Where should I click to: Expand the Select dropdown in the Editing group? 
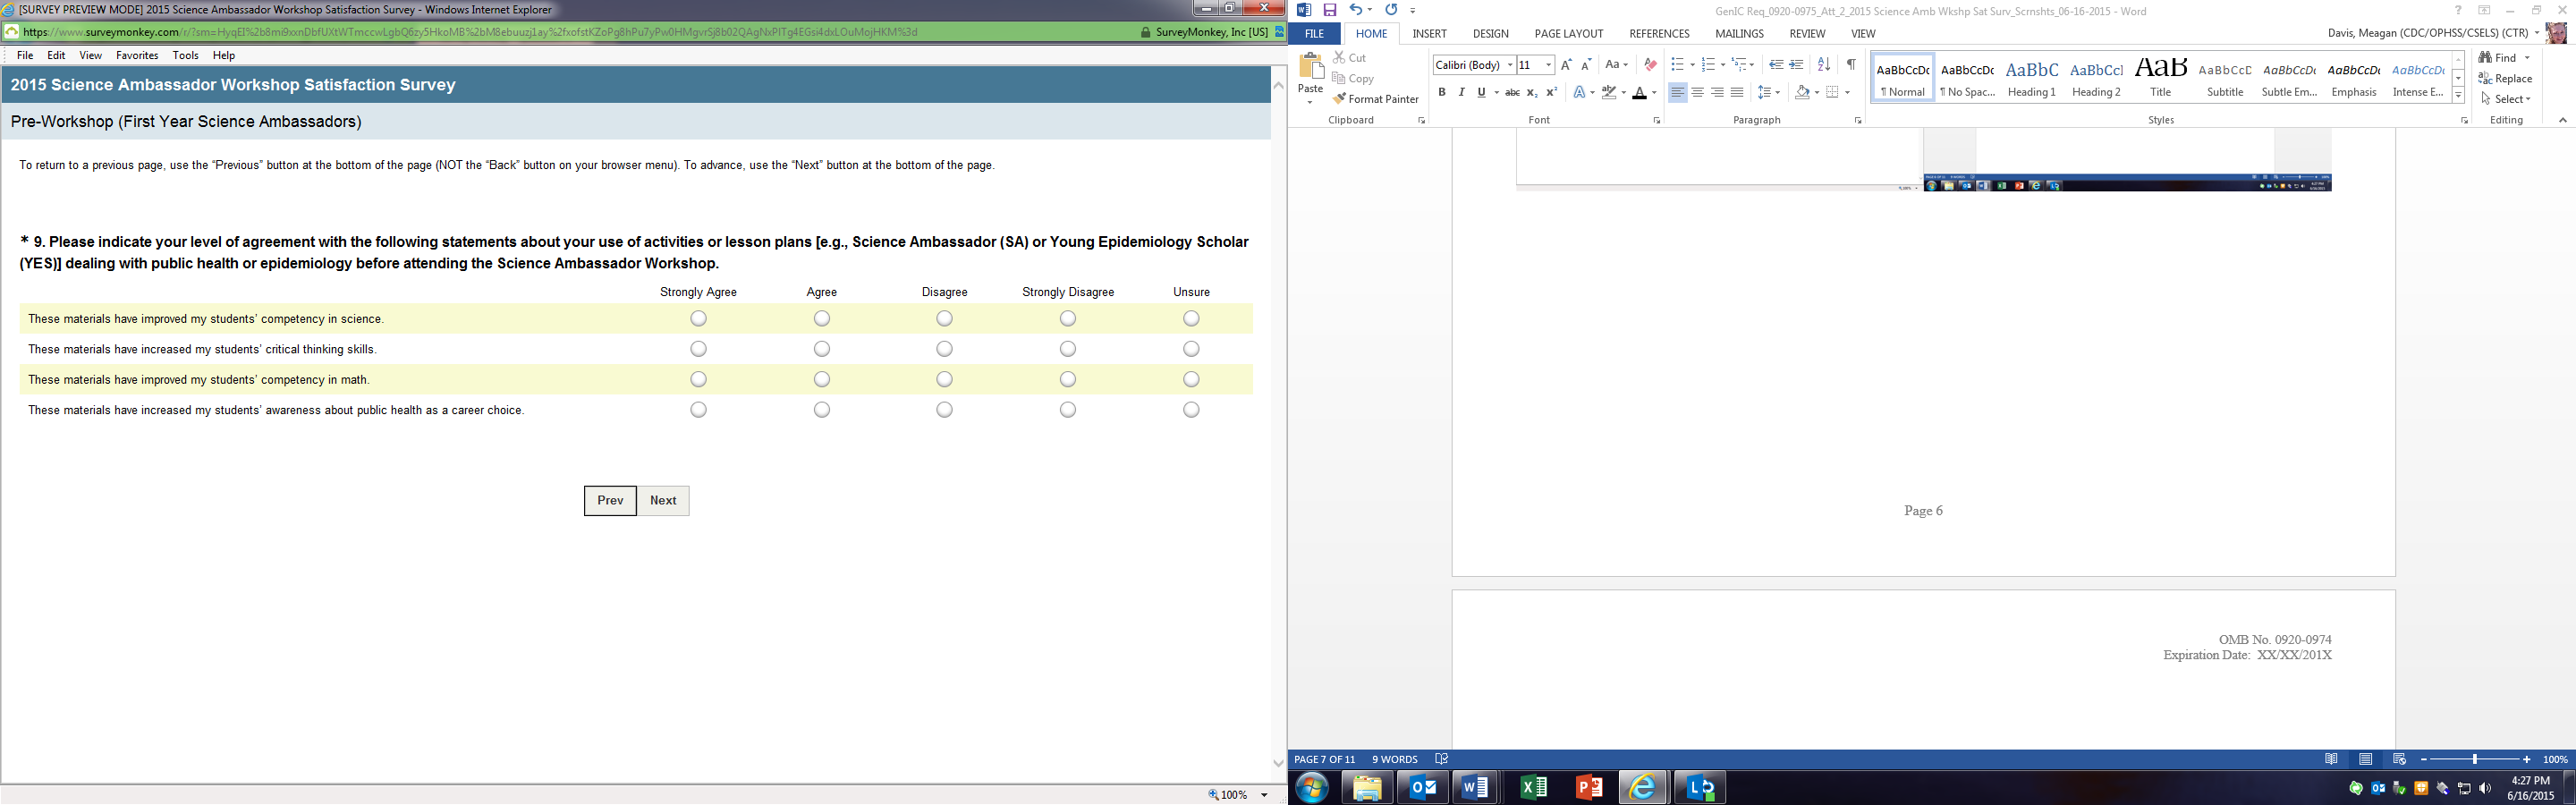tap(2506, 99)
